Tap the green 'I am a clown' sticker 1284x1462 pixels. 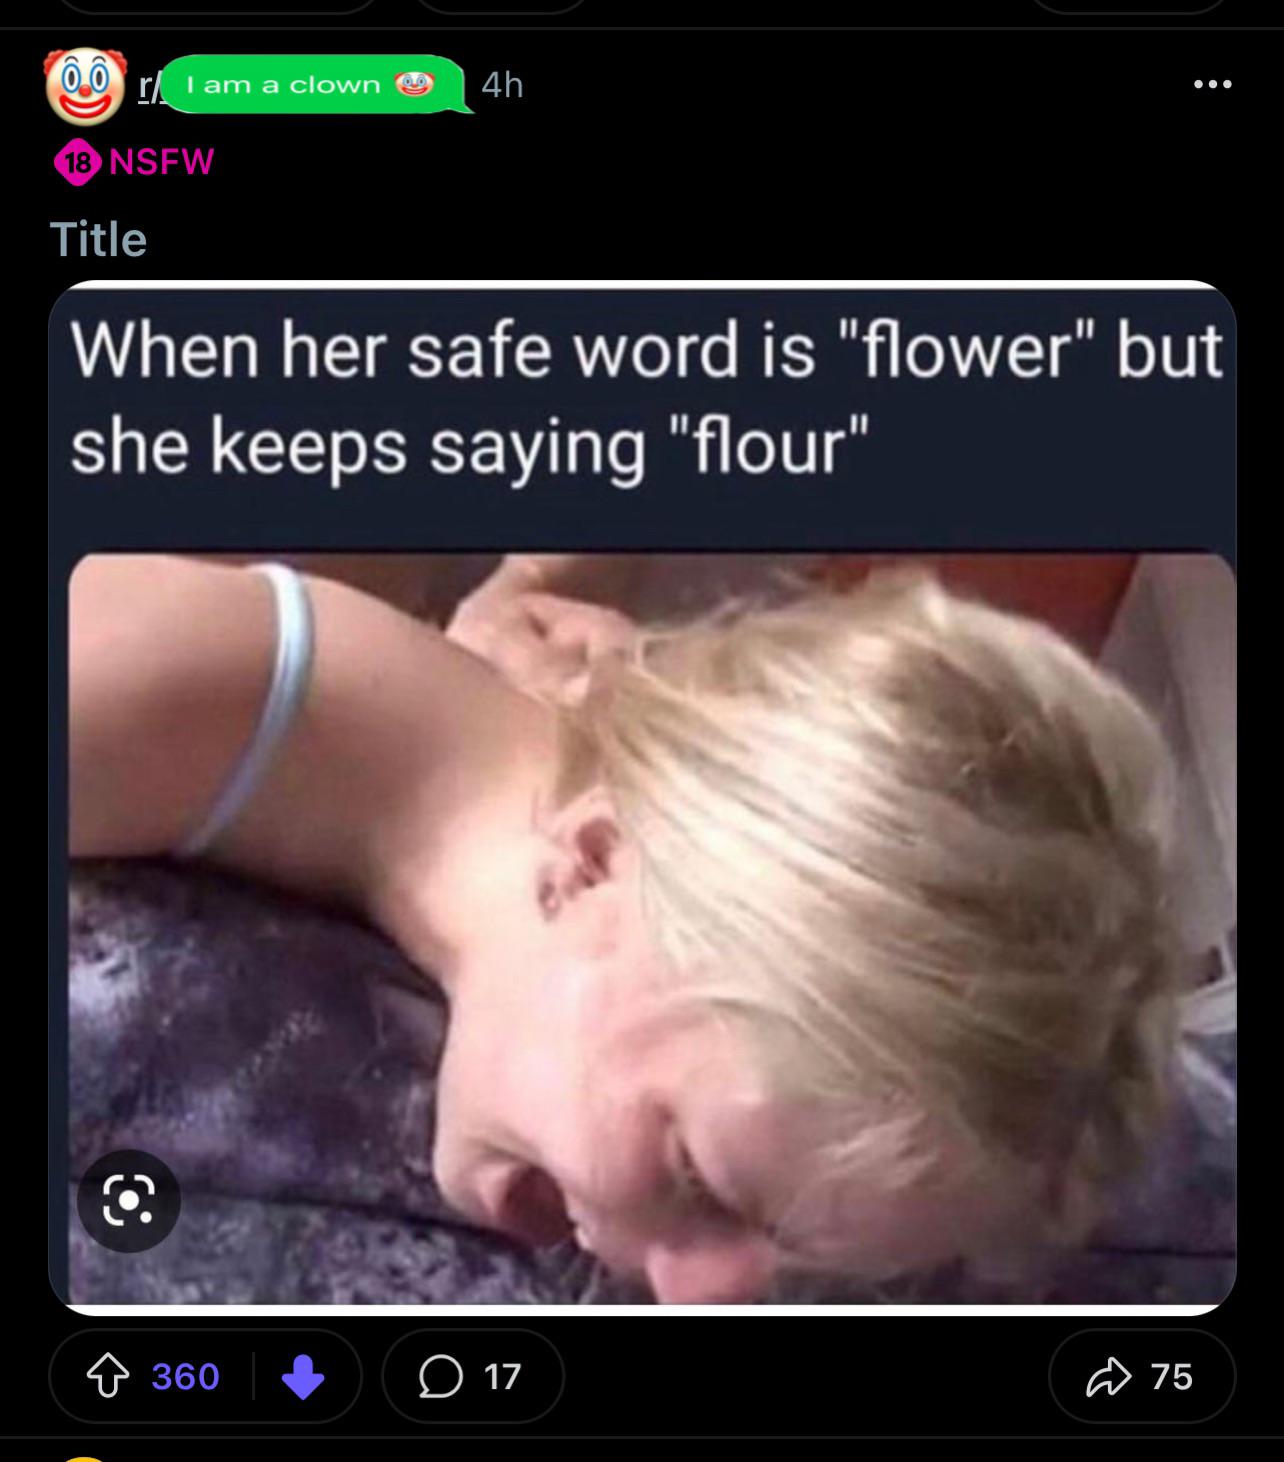click(x=313, y=84)
